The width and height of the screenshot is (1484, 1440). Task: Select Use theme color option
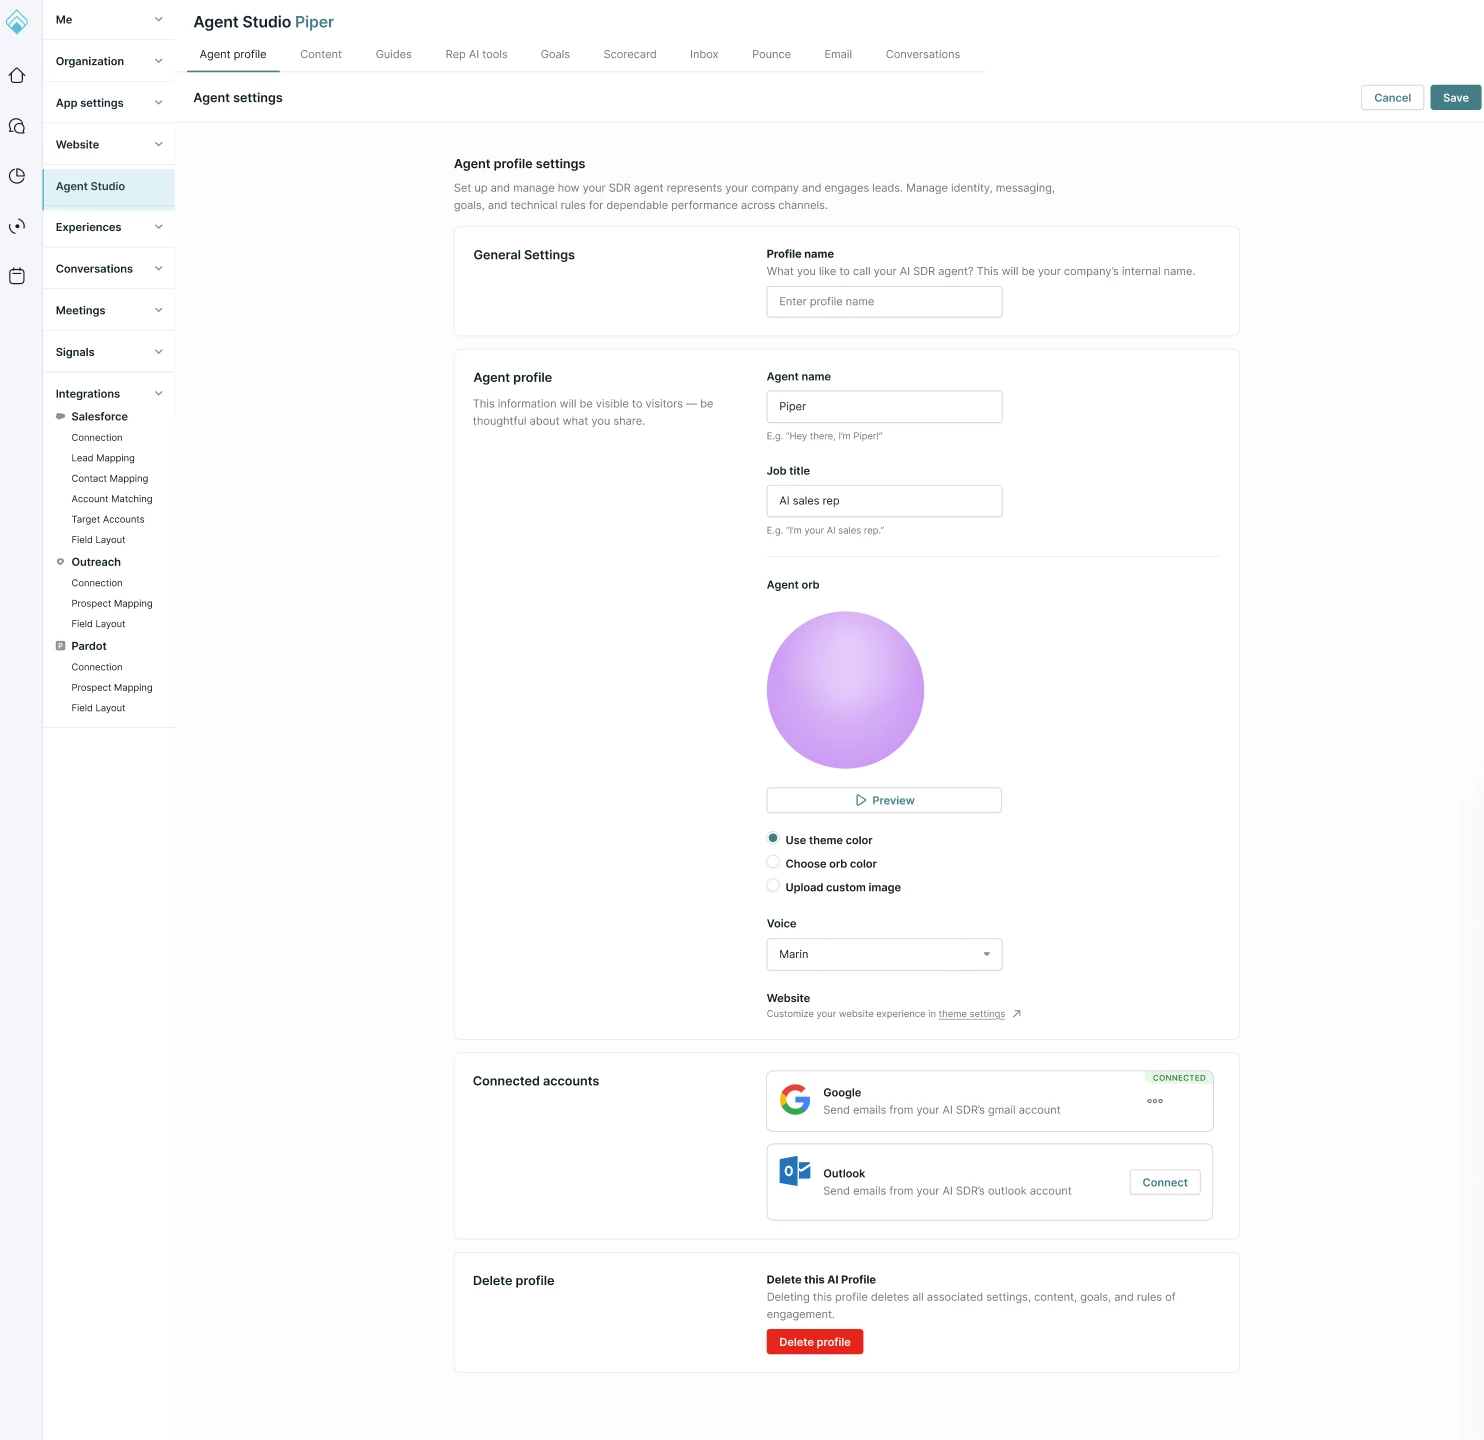point(773,838)
